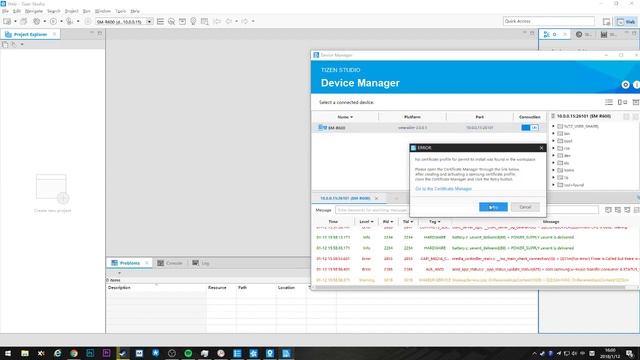Switch to the Problems tab
This screenshot has height=360, width=640.
(x=130, y=263)
